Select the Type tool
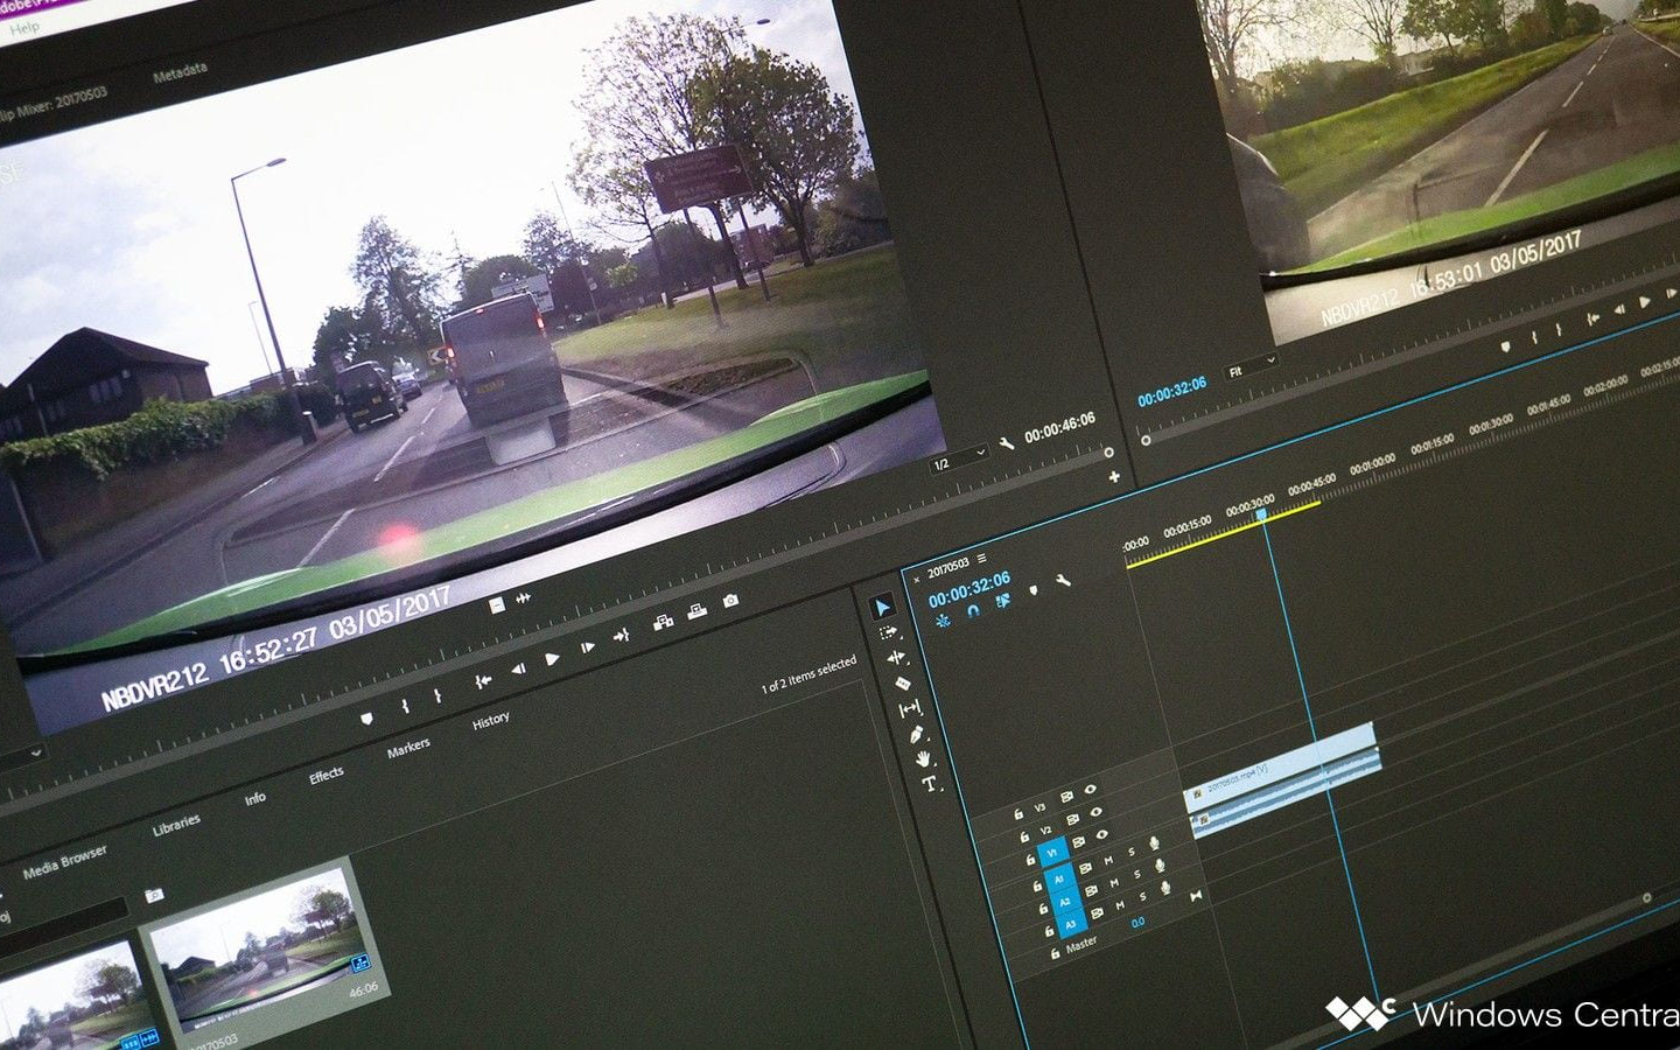 coord(930,784)
